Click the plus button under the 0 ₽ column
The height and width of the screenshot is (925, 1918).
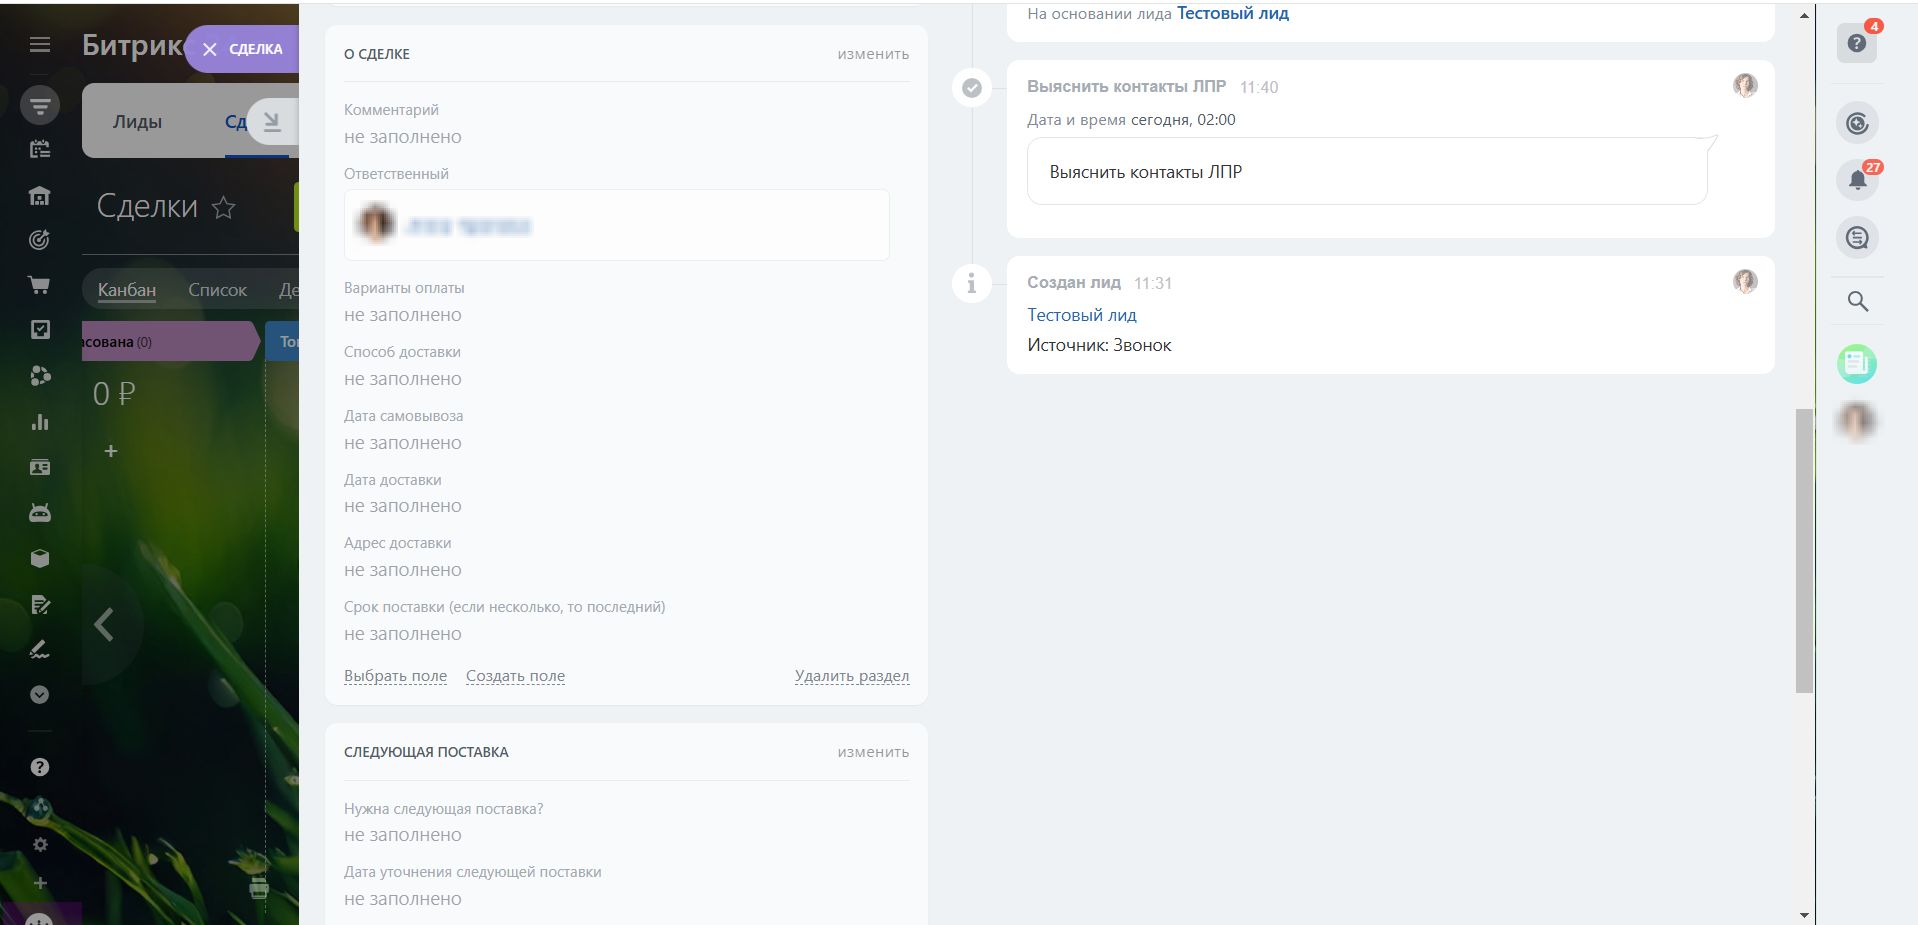(x=111, y=451)
